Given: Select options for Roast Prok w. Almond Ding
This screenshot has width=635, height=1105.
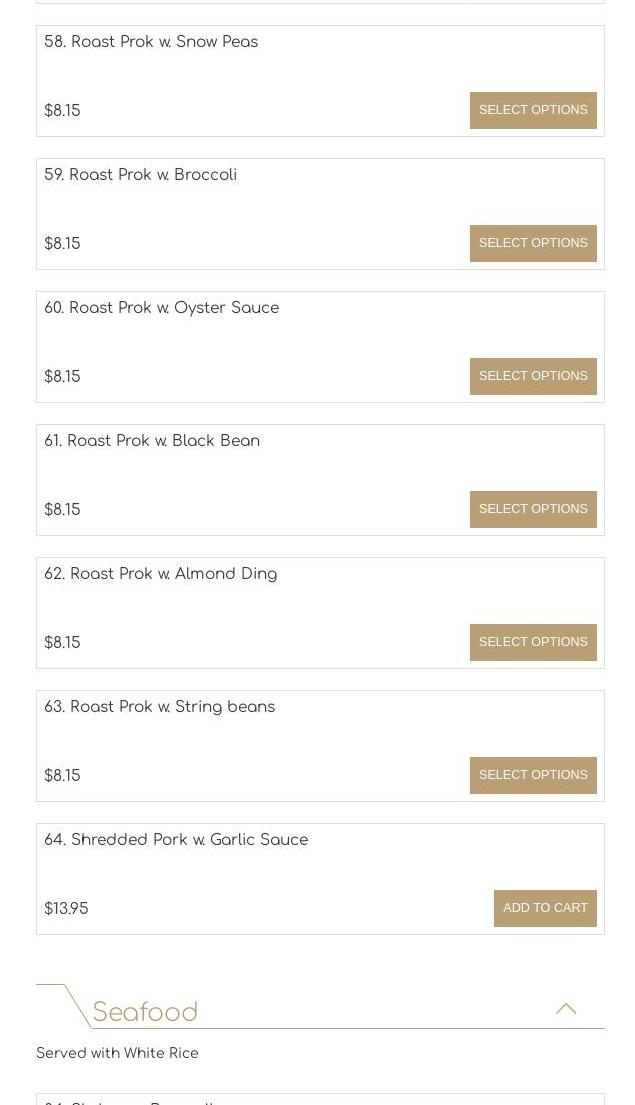Looking at the screenshot, I should click(x=533, y=642).
